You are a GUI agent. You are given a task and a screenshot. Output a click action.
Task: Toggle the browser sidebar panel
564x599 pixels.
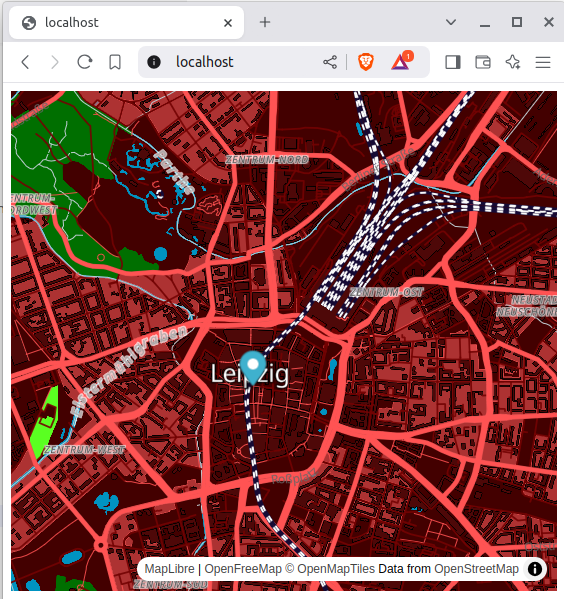pos(453,62)
